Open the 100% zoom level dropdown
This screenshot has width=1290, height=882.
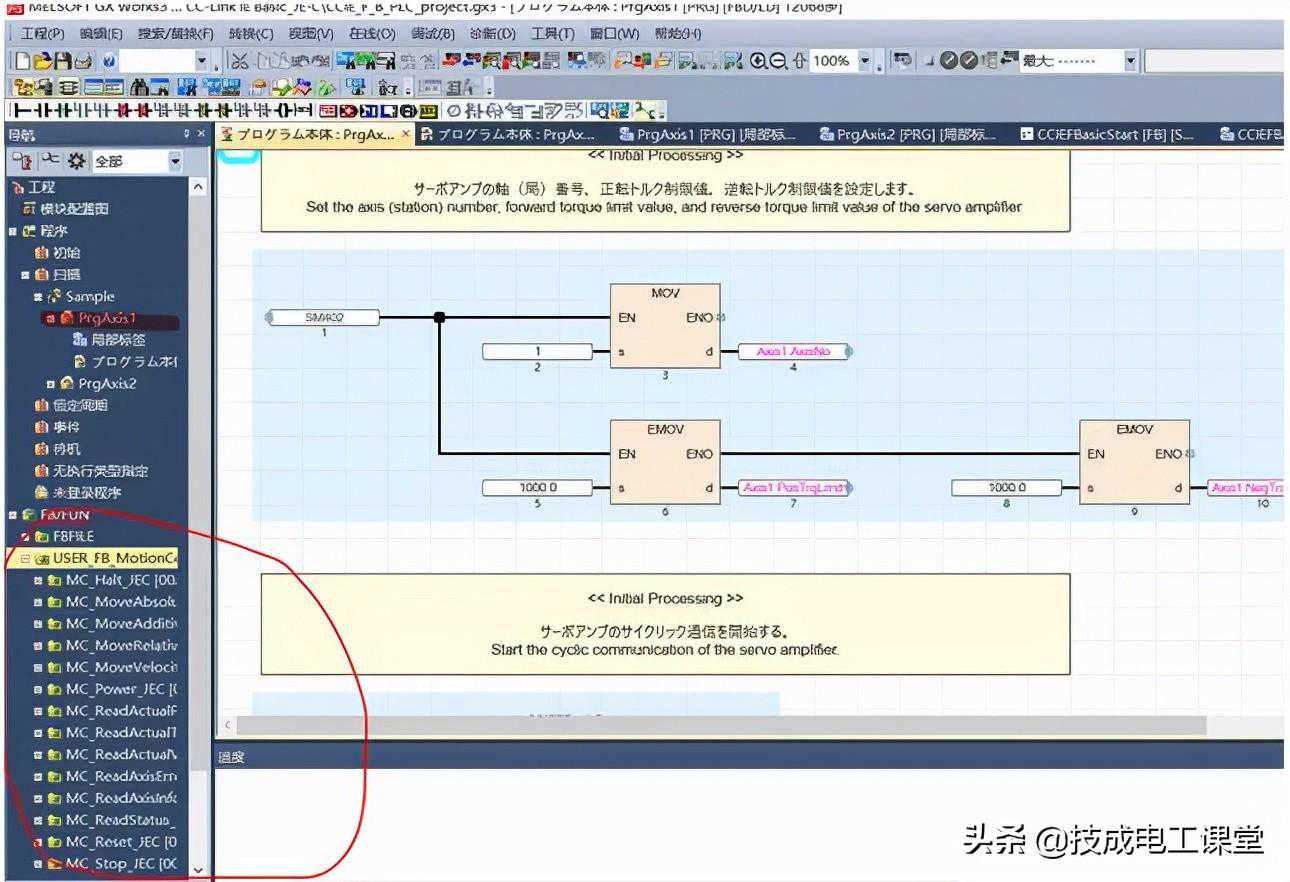(x=865, y=61)
